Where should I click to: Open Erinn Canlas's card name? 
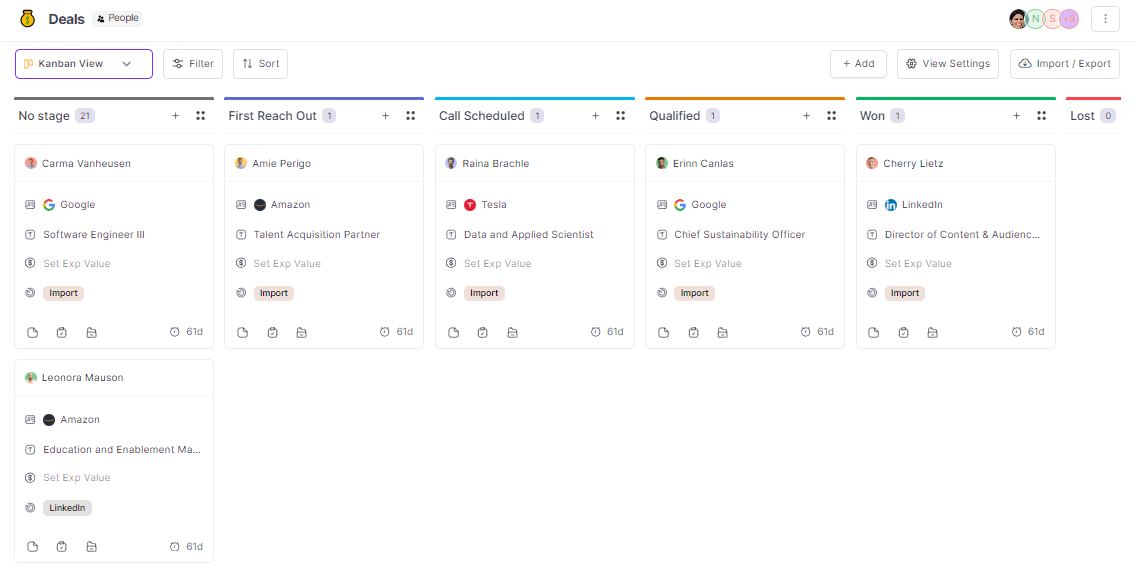point(703,164)
